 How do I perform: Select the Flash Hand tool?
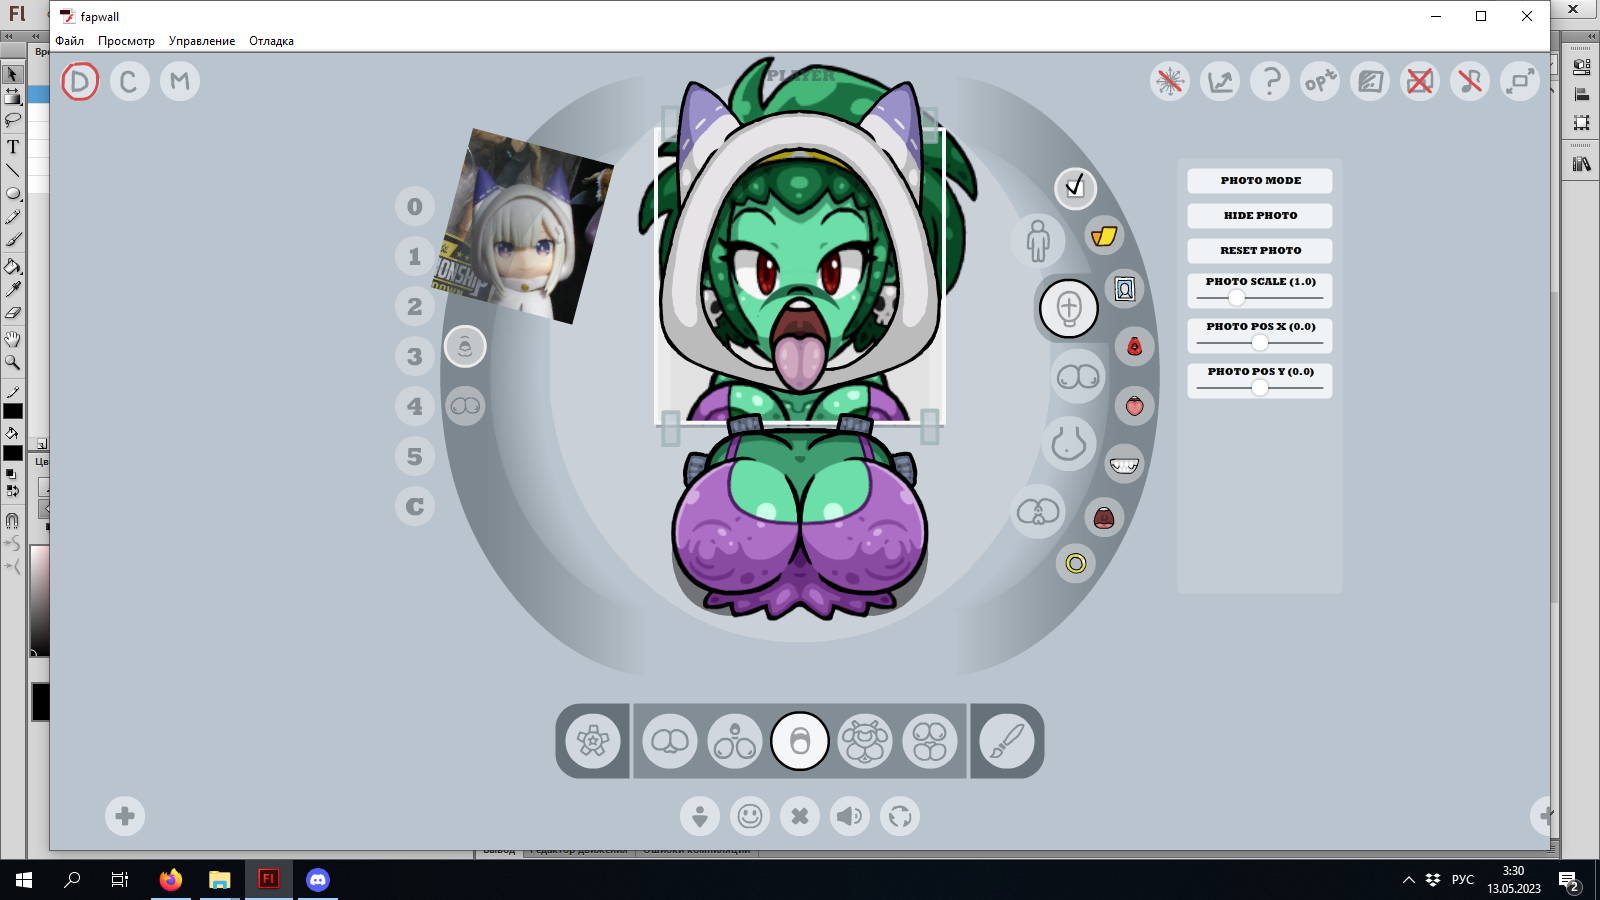[13, 339]
